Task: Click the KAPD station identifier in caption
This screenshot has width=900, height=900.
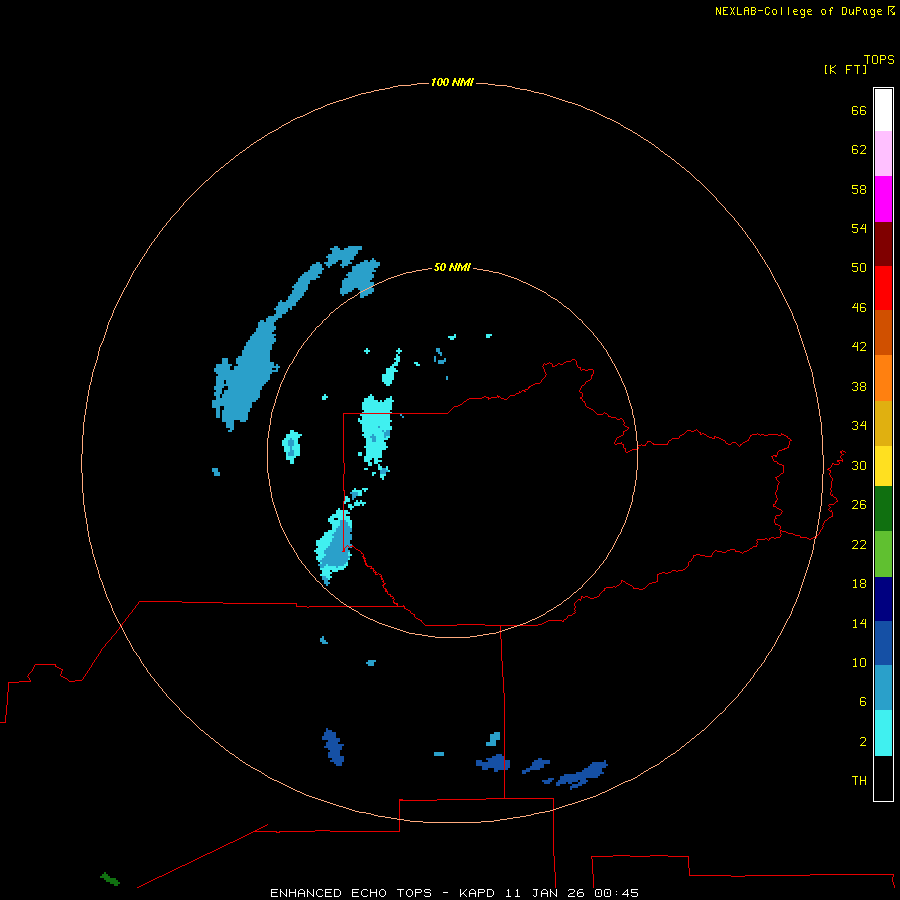Action: click(x=479, y=893)
